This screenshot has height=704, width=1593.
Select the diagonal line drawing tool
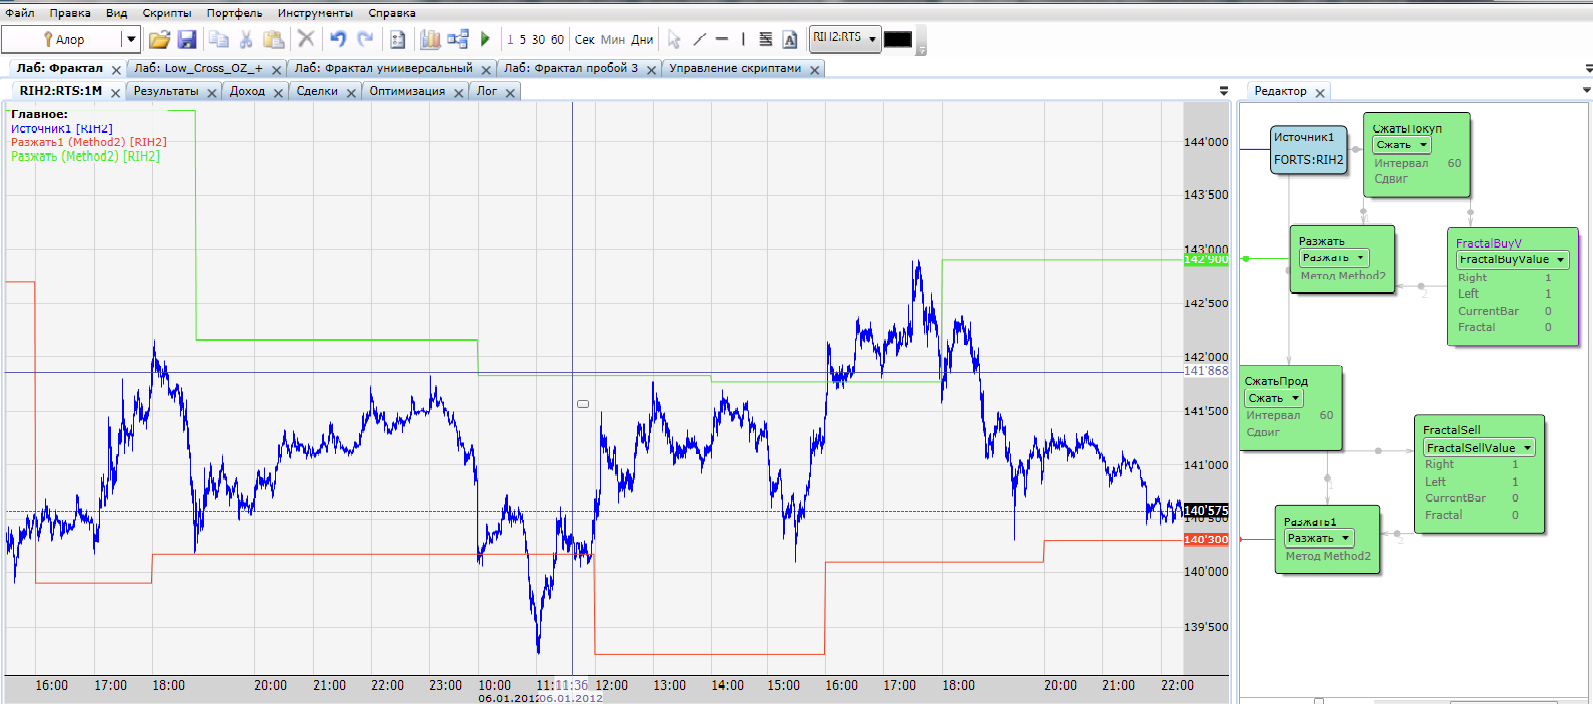point(699,39)
